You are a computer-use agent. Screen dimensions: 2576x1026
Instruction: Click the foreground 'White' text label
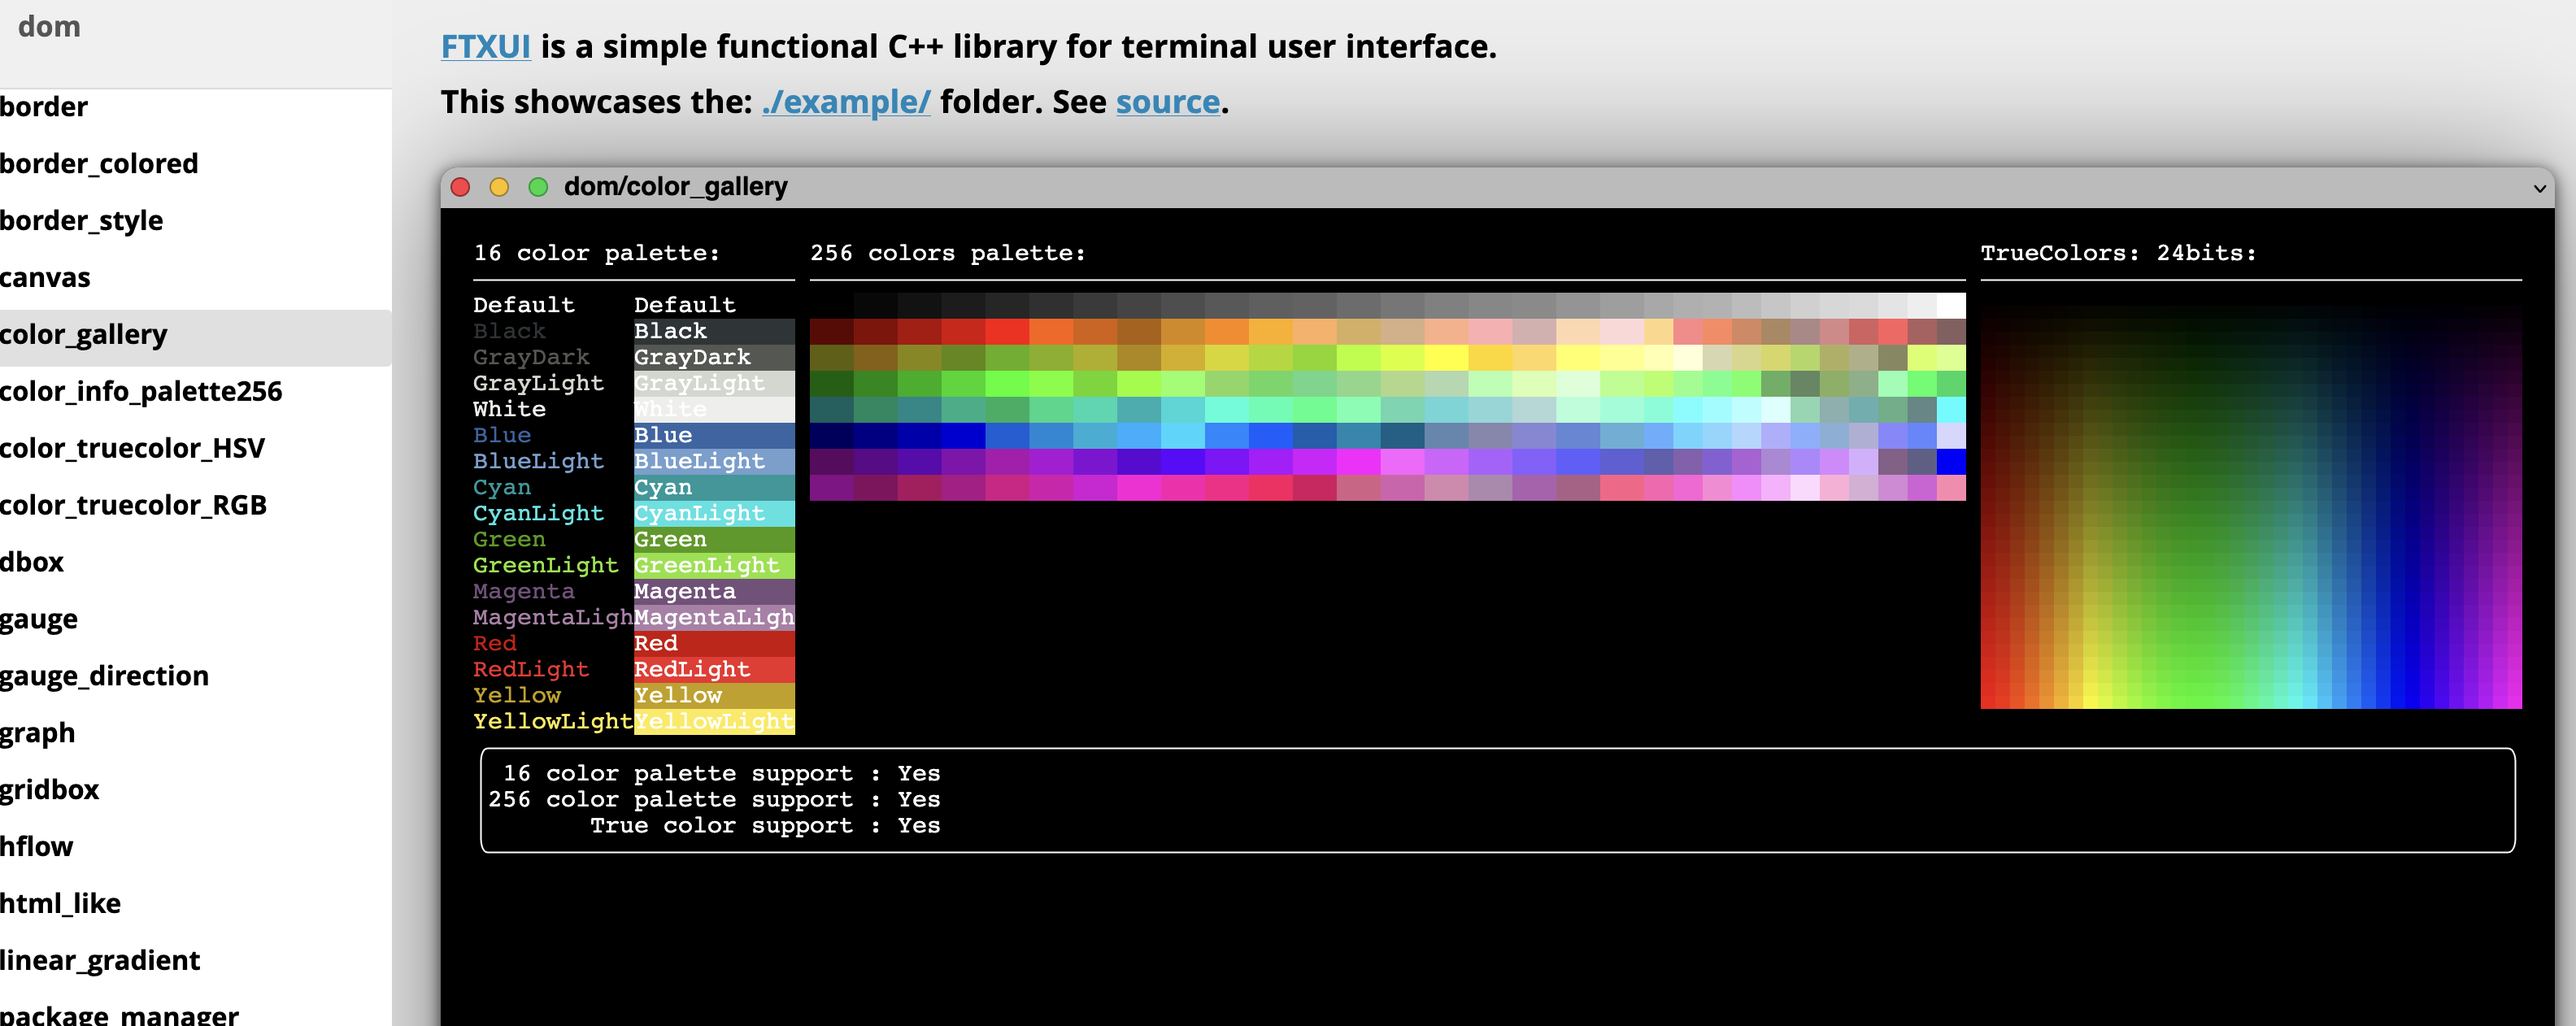[x=509, y=409]
